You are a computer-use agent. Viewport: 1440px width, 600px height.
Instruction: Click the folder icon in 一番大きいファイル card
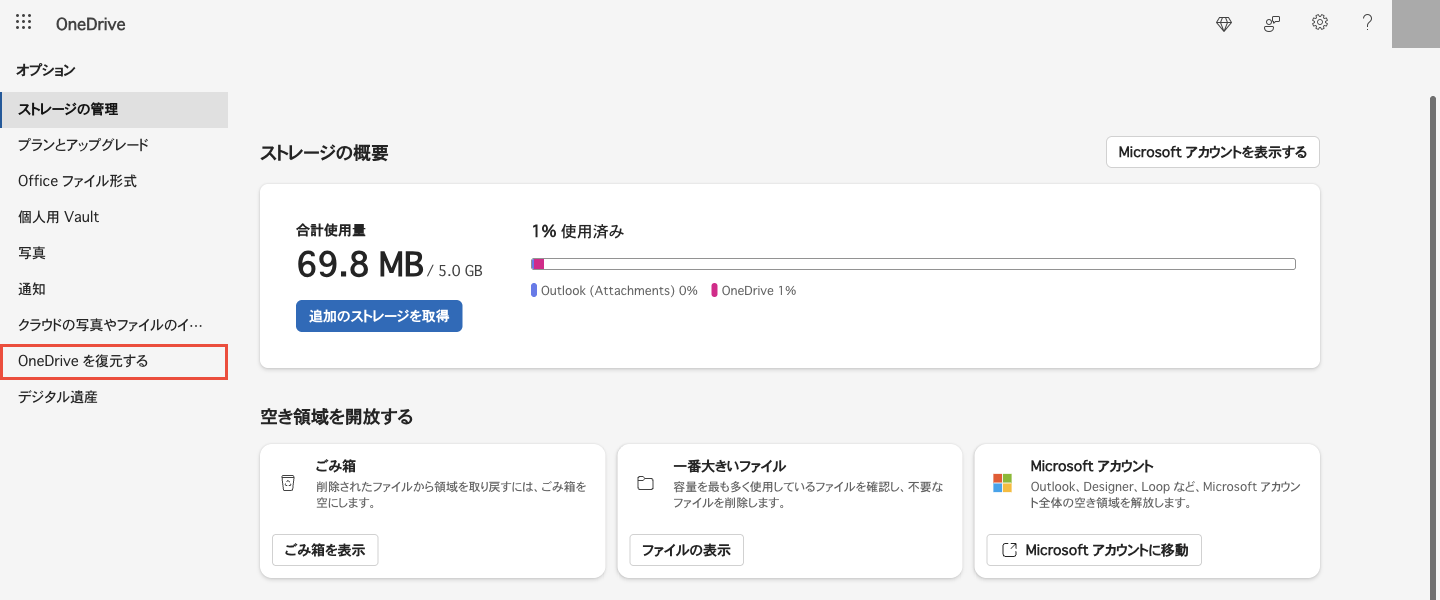pyautogui.click(x=645, y=484)
